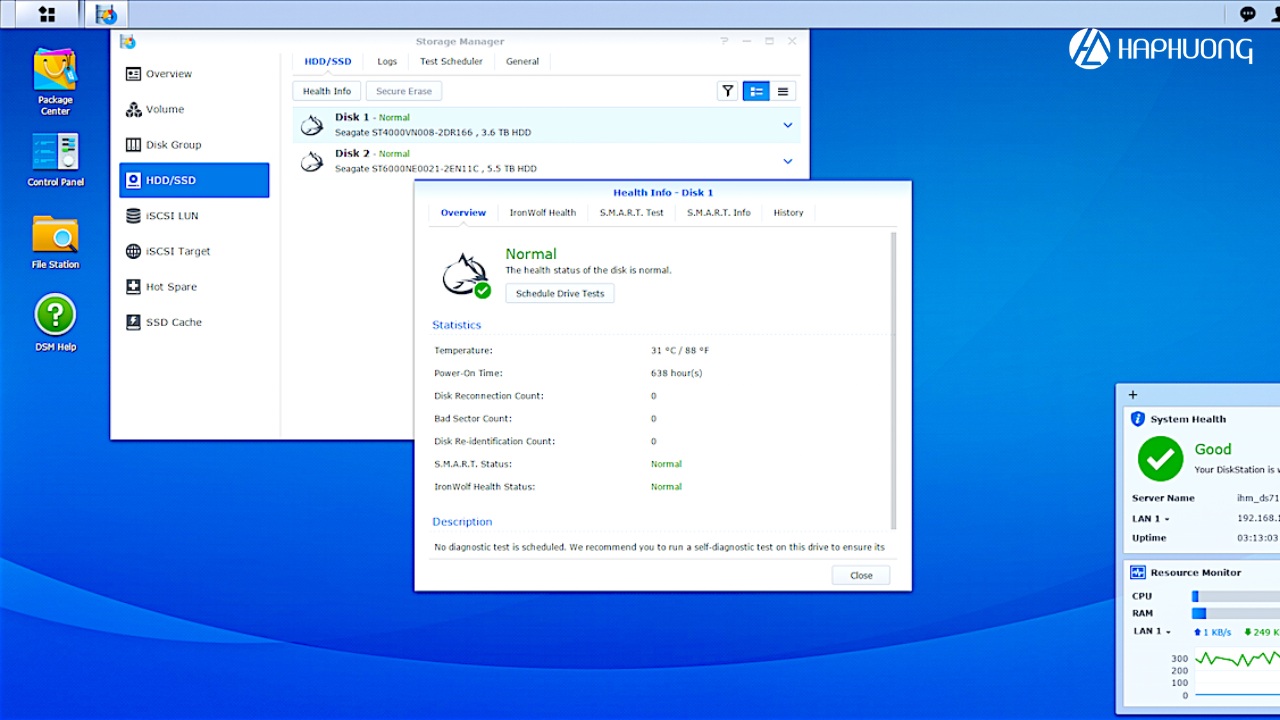Open Package Center from the desktop

pos(55,82)
